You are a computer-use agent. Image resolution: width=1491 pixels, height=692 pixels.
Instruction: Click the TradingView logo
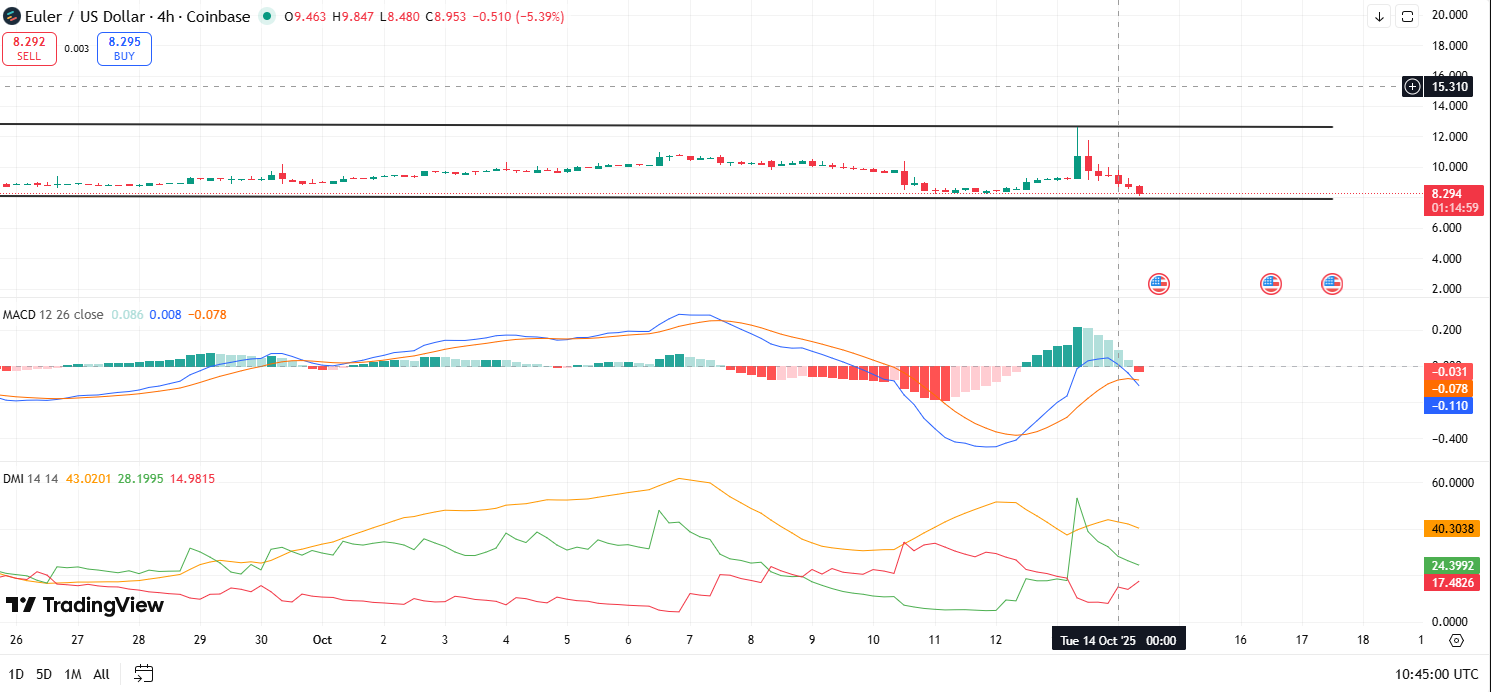click(x=85, y=605)
